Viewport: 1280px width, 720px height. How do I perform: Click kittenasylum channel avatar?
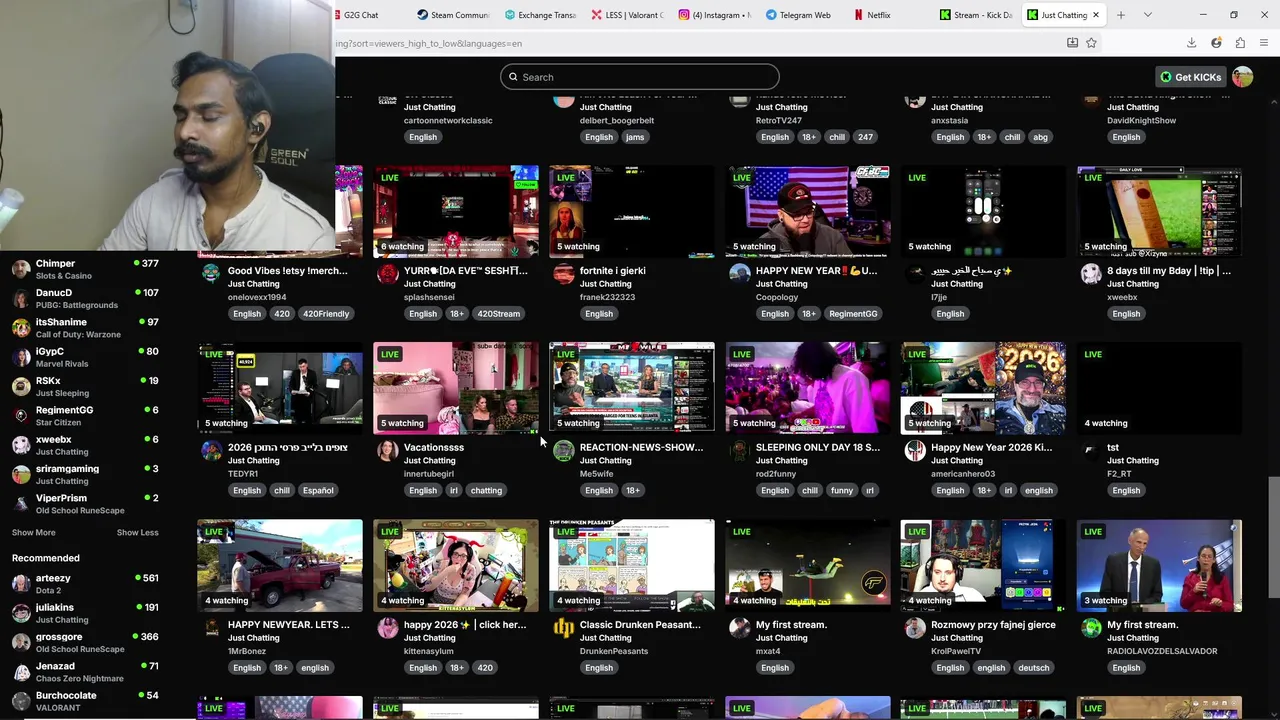click(388, 628)
